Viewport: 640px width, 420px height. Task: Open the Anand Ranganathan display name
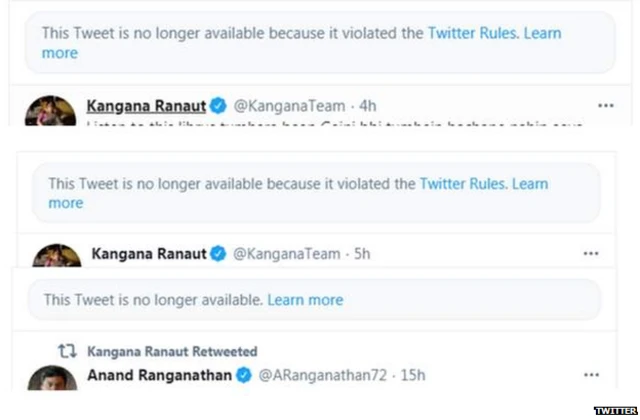(160, 375)
